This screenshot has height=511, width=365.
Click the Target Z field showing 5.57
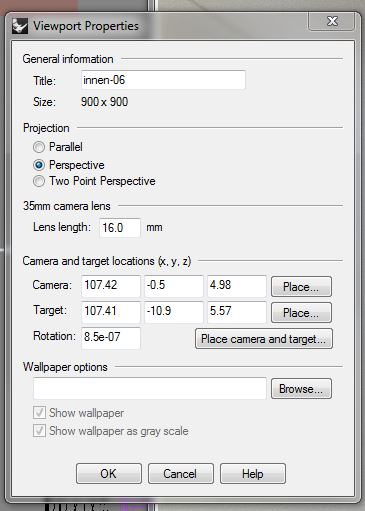(x=237, y=312)
